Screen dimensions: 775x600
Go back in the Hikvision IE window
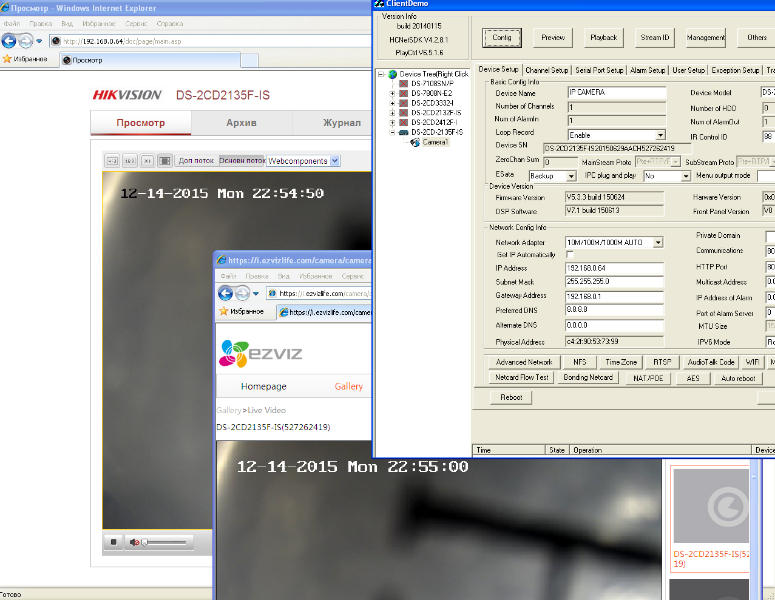(x=8, y=41)
